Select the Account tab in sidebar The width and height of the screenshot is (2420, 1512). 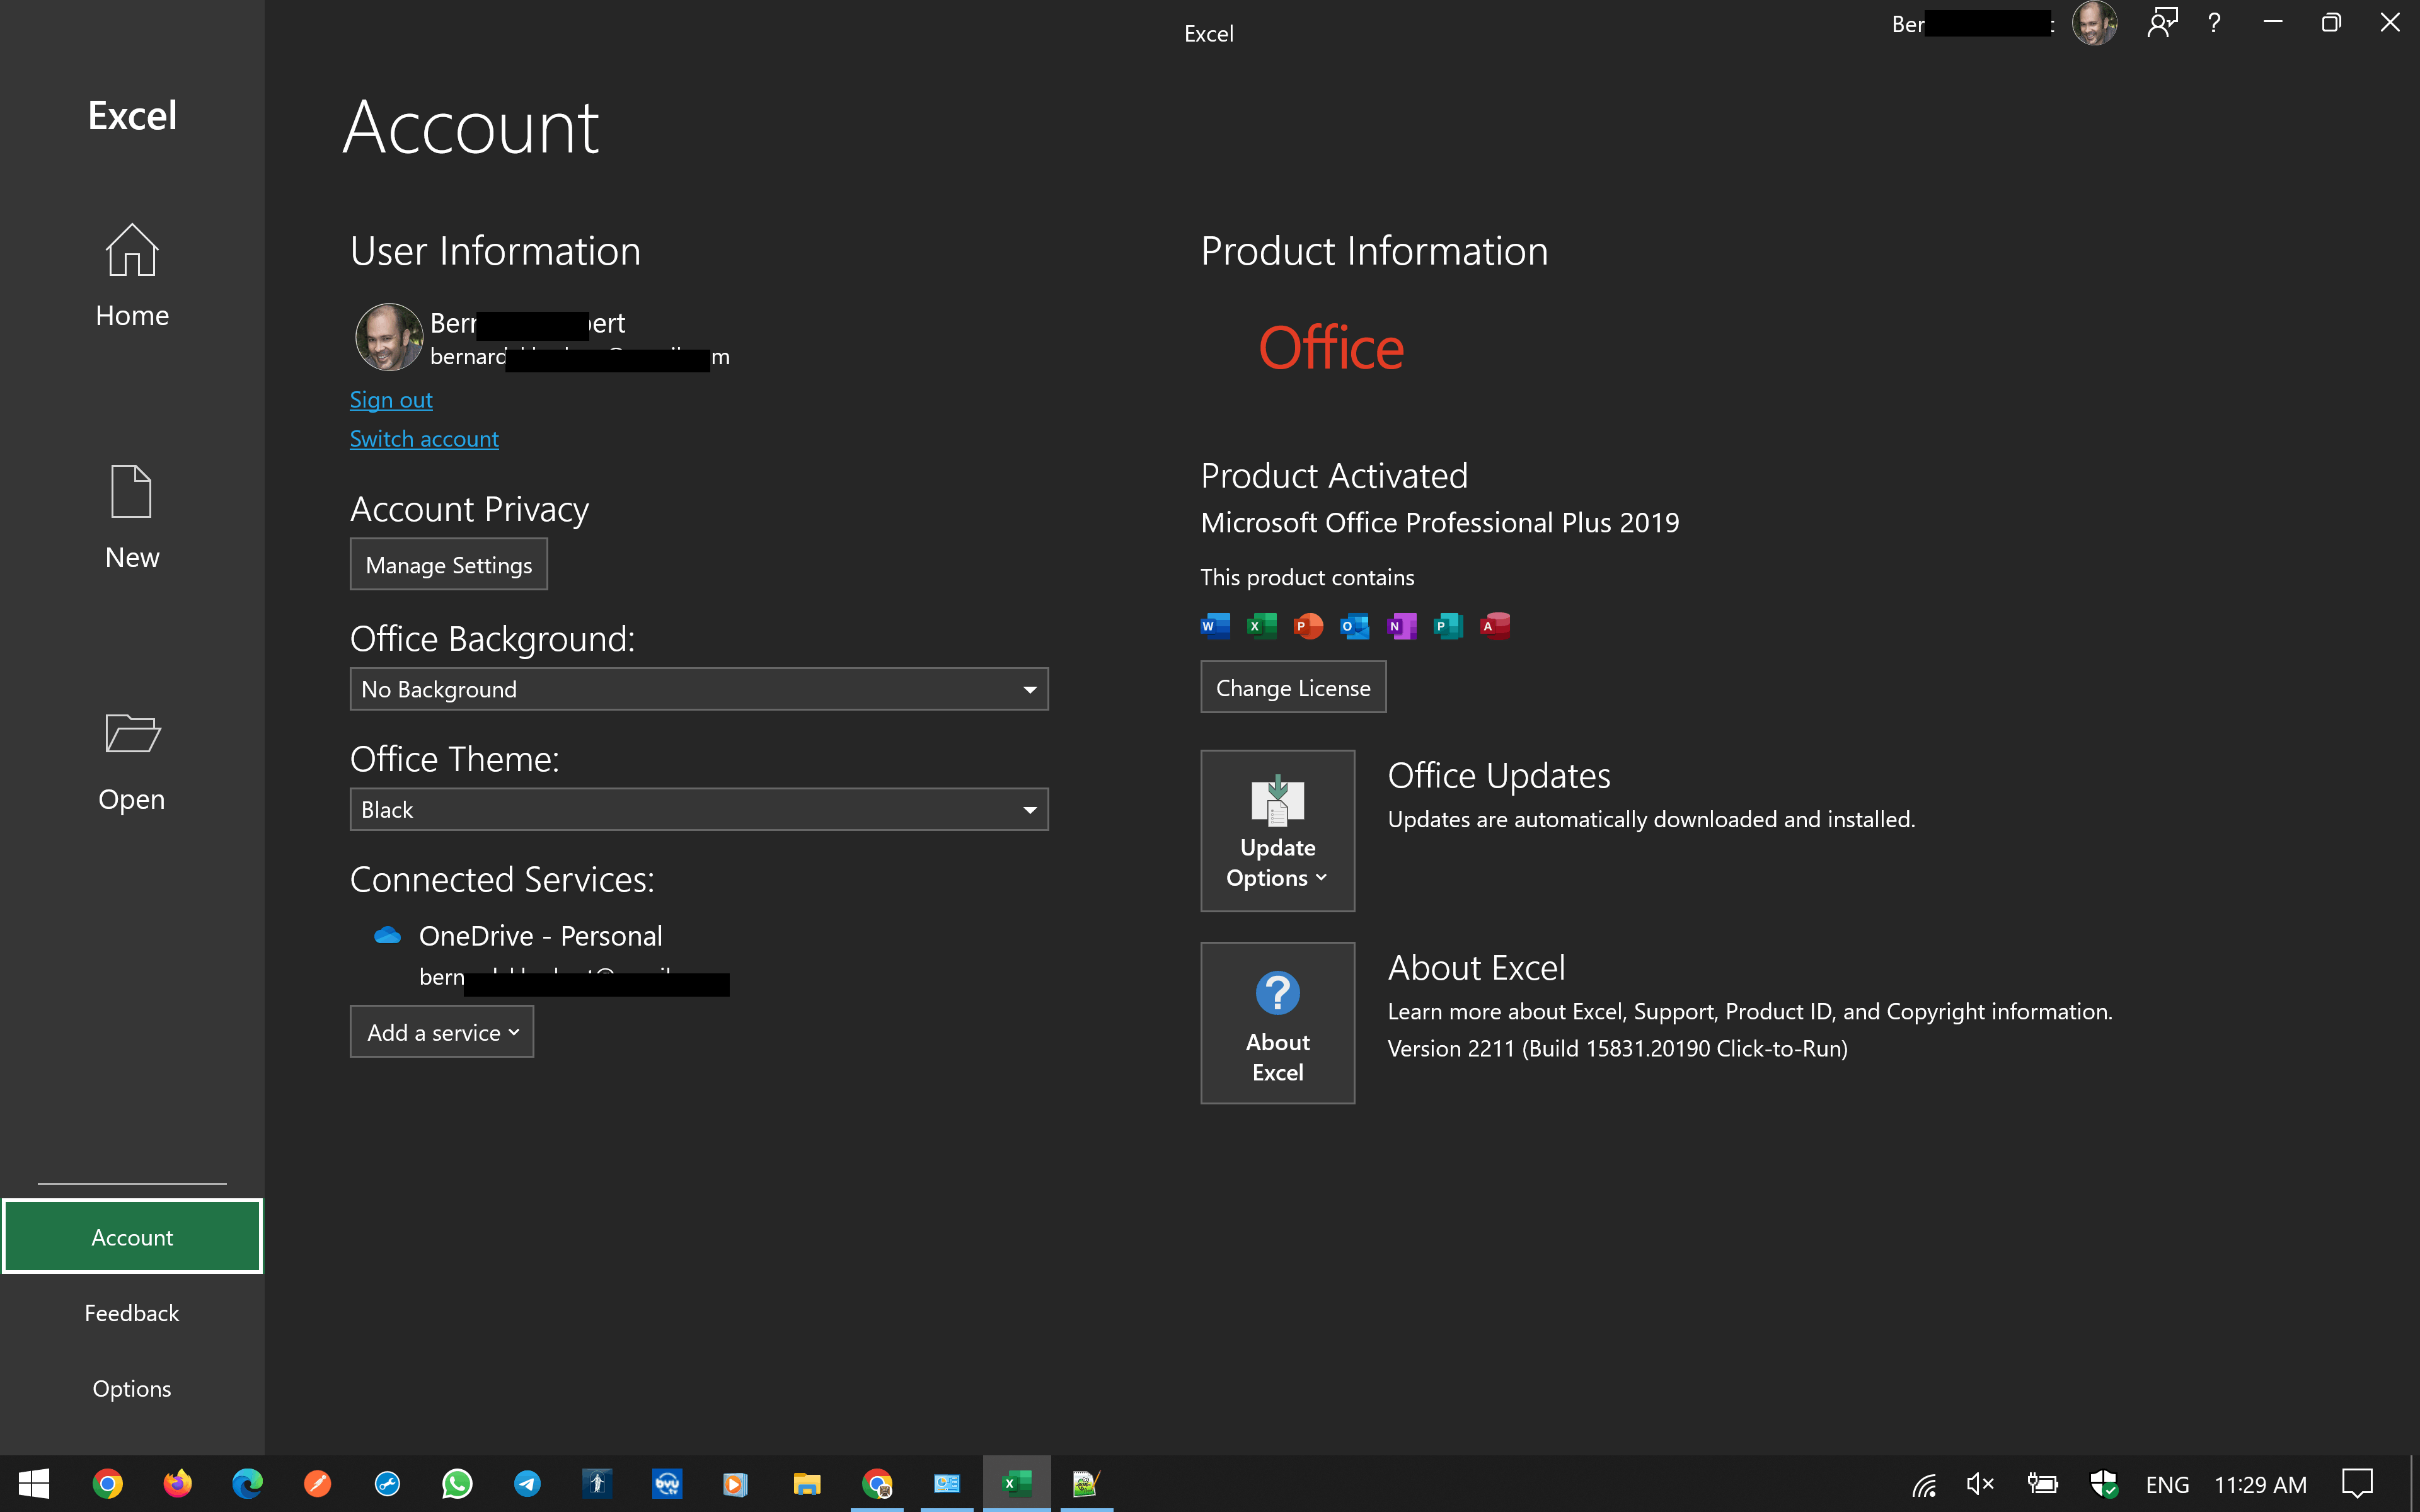(132, 1237)
